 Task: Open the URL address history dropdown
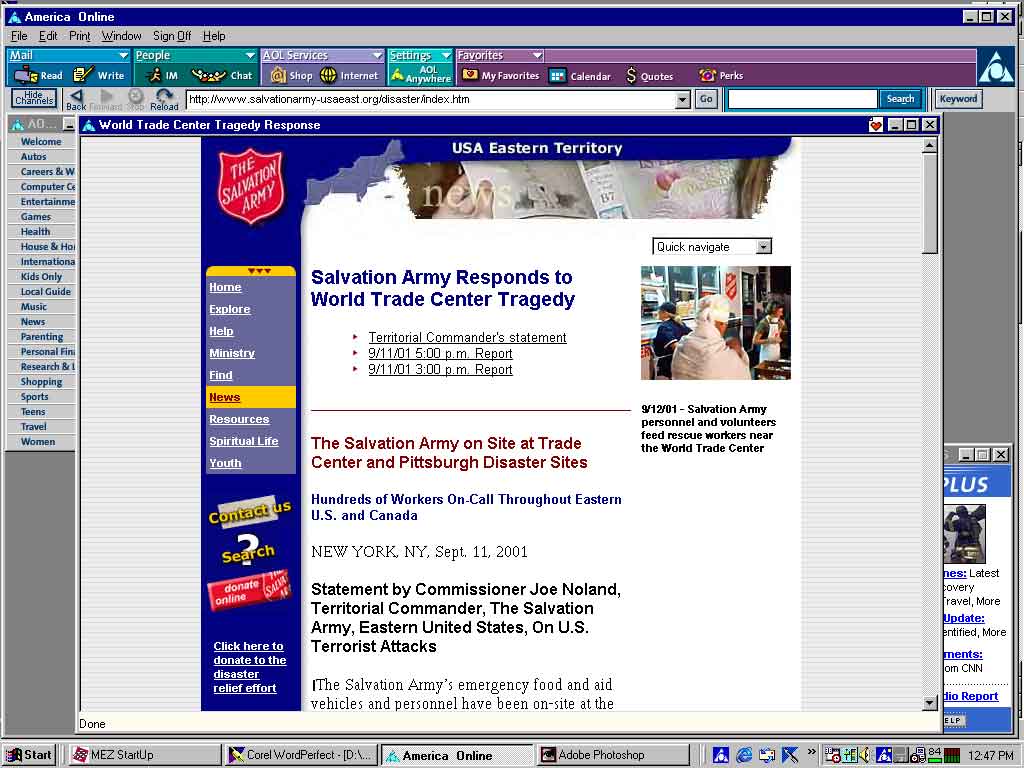click(682, 99)
